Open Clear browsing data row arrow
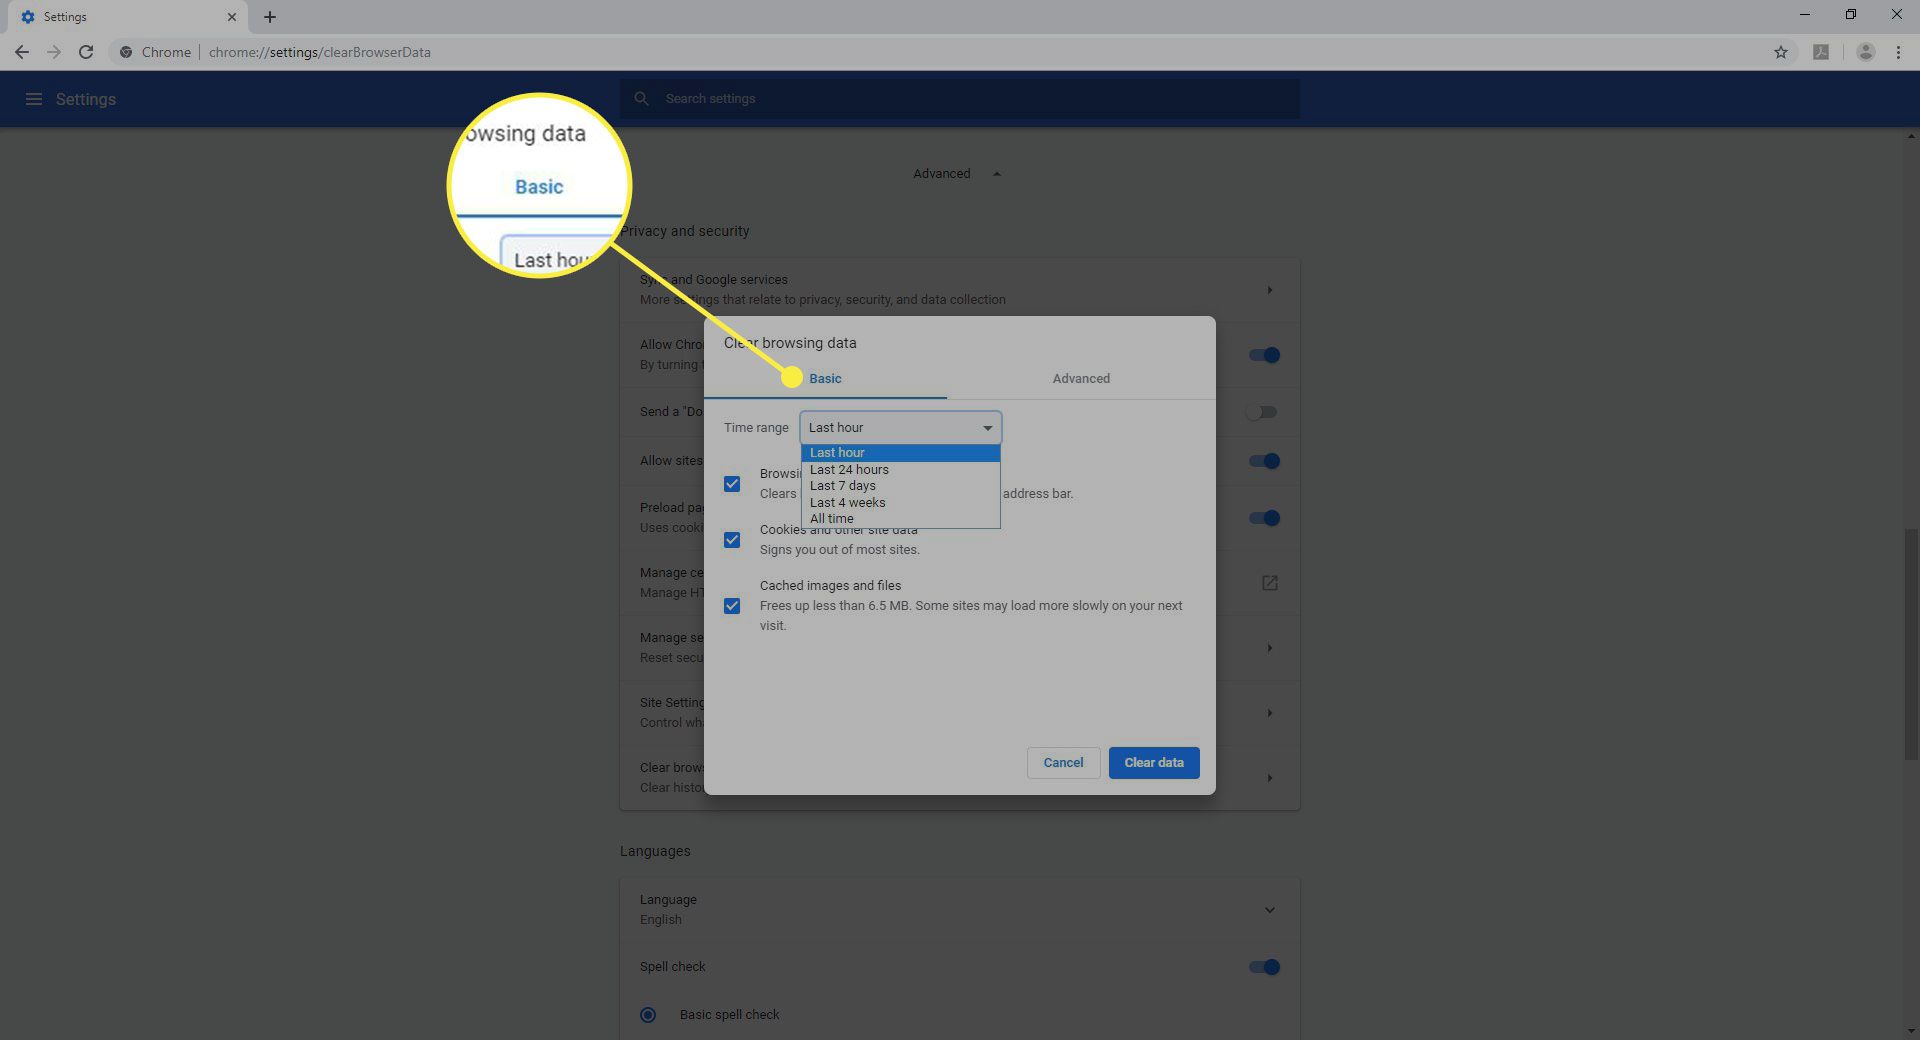The width and height of the screenshot is (1920, 1040). (x=1270, y=778)
